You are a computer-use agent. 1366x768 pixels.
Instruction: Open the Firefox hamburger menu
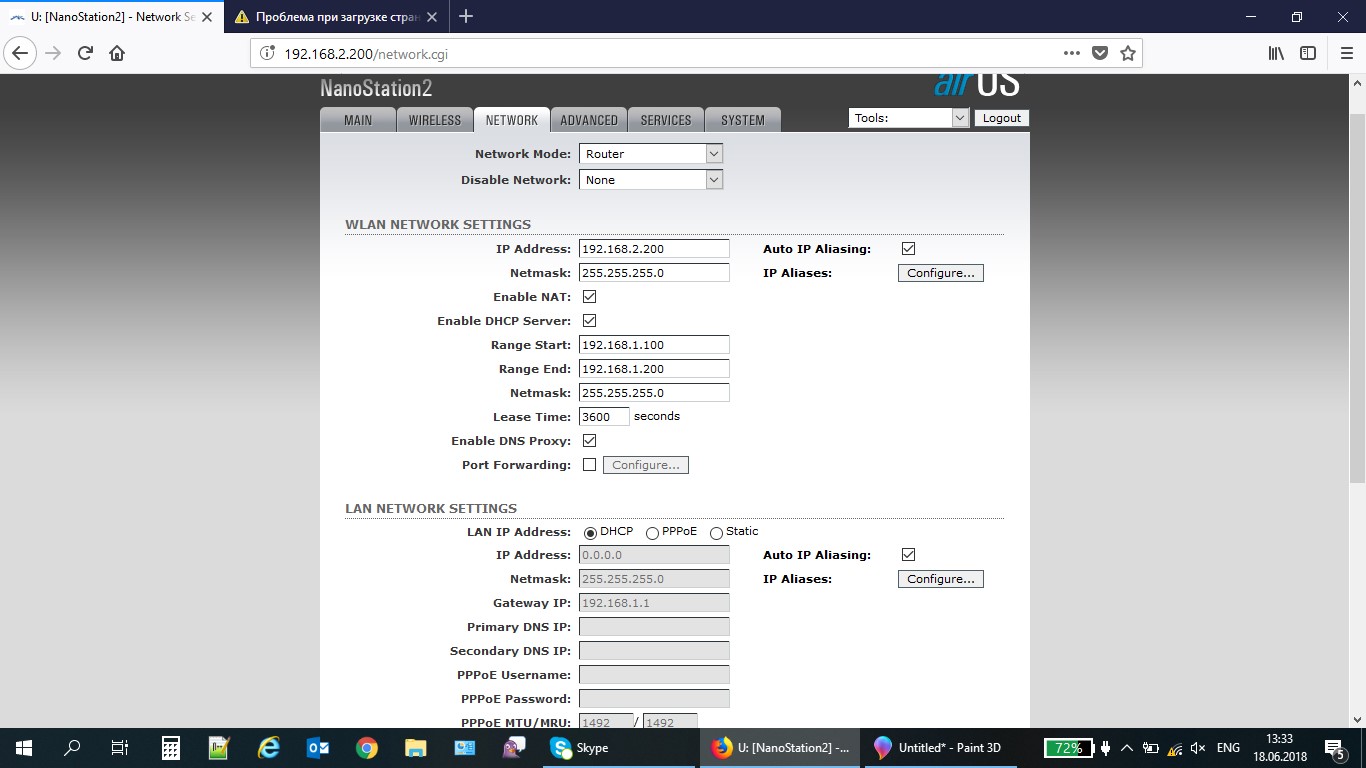[1346, 53]
